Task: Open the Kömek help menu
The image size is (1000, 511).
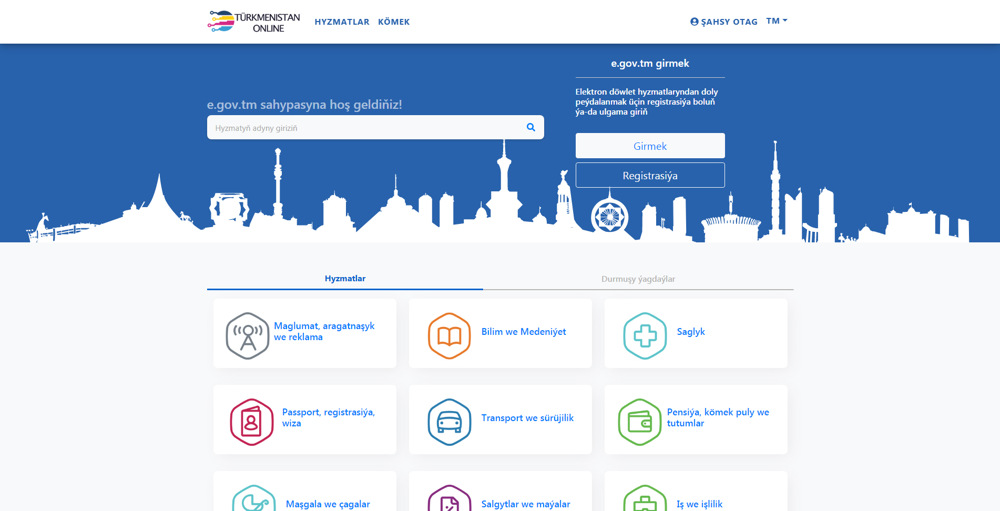Action: [394, 22]
